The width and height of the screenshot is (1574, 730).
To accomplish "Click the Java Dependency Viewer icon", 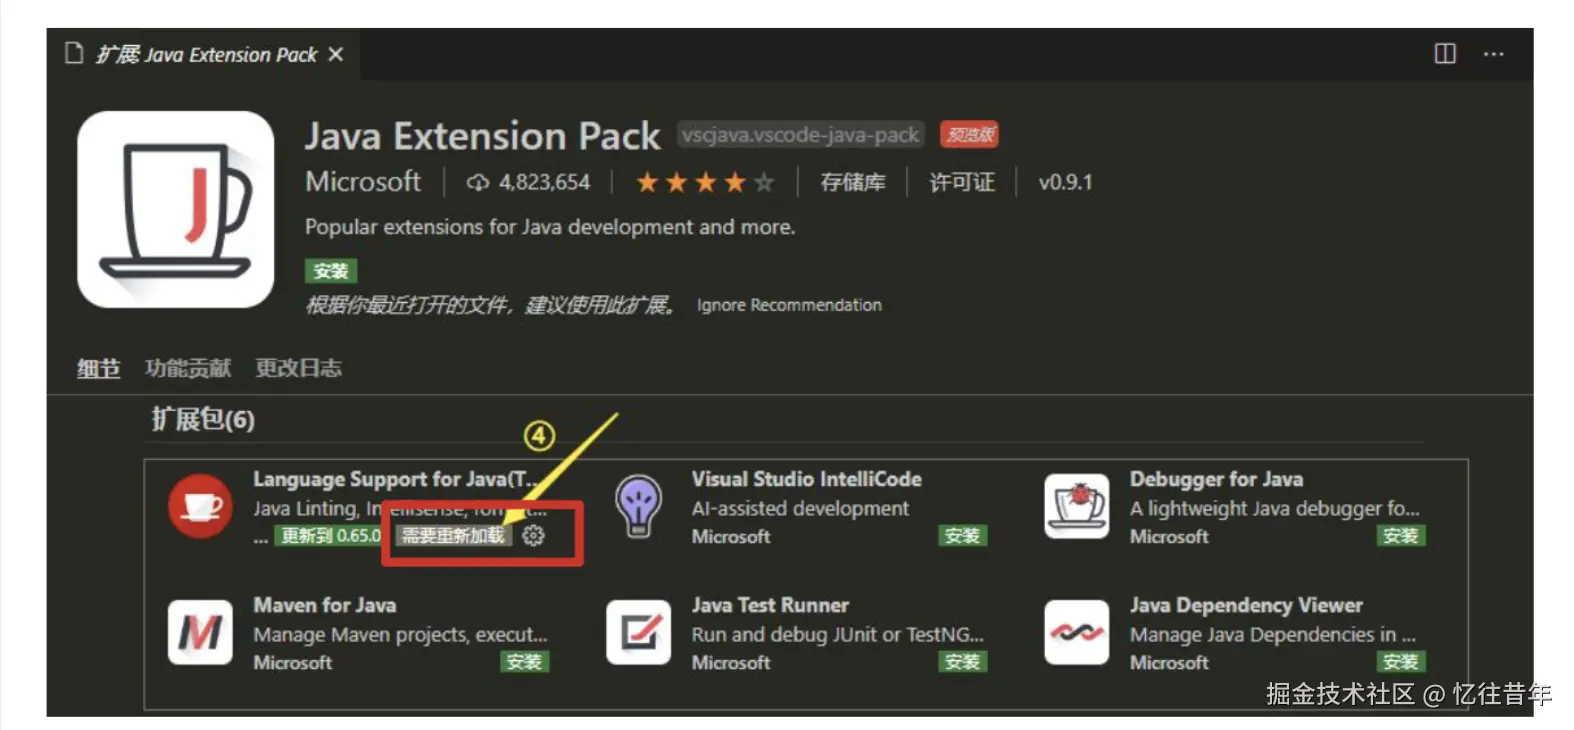I will pyautogui.click(x=1077, y=633).
